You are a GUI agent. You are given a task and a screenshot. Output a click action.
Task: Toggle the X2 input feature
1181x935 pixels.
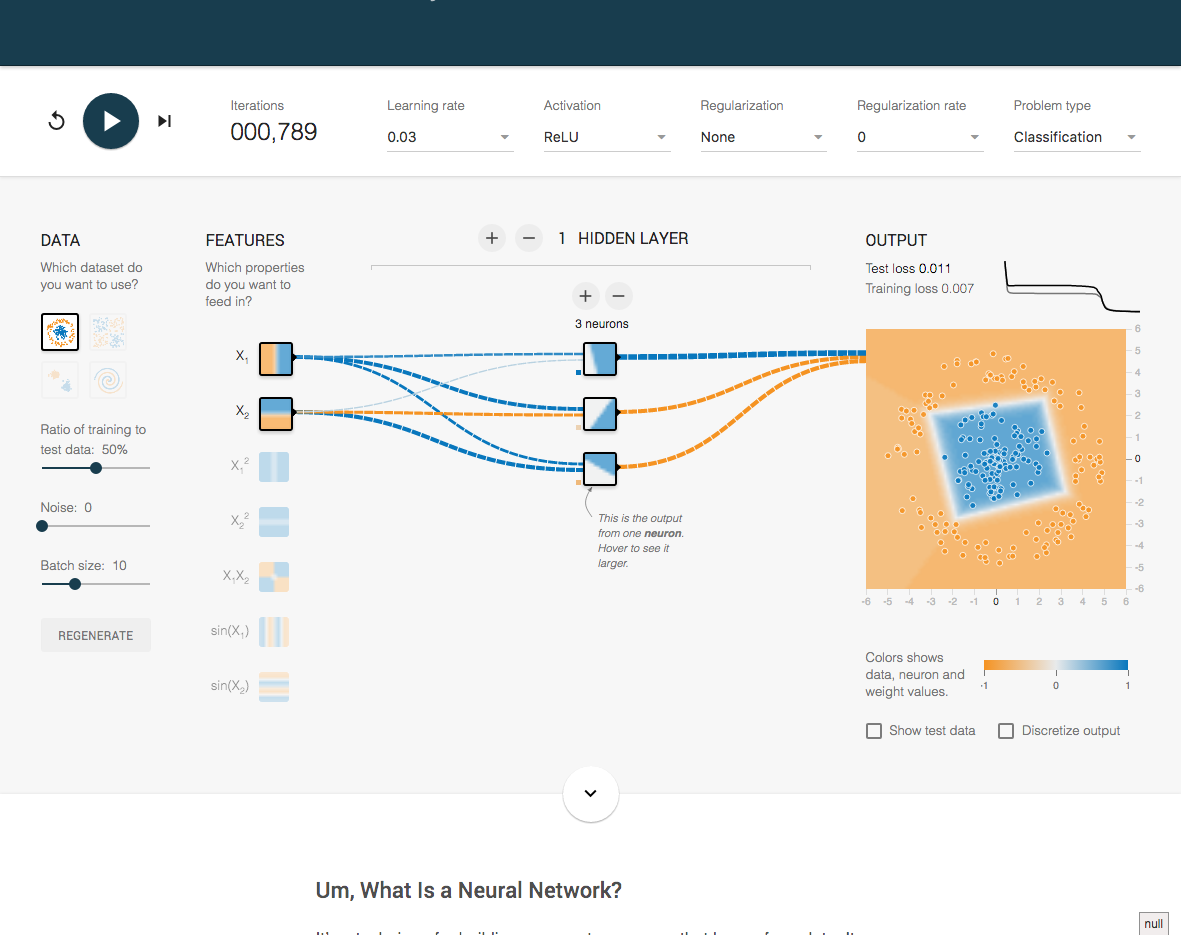pyautogui.click(x=276, y=414)
